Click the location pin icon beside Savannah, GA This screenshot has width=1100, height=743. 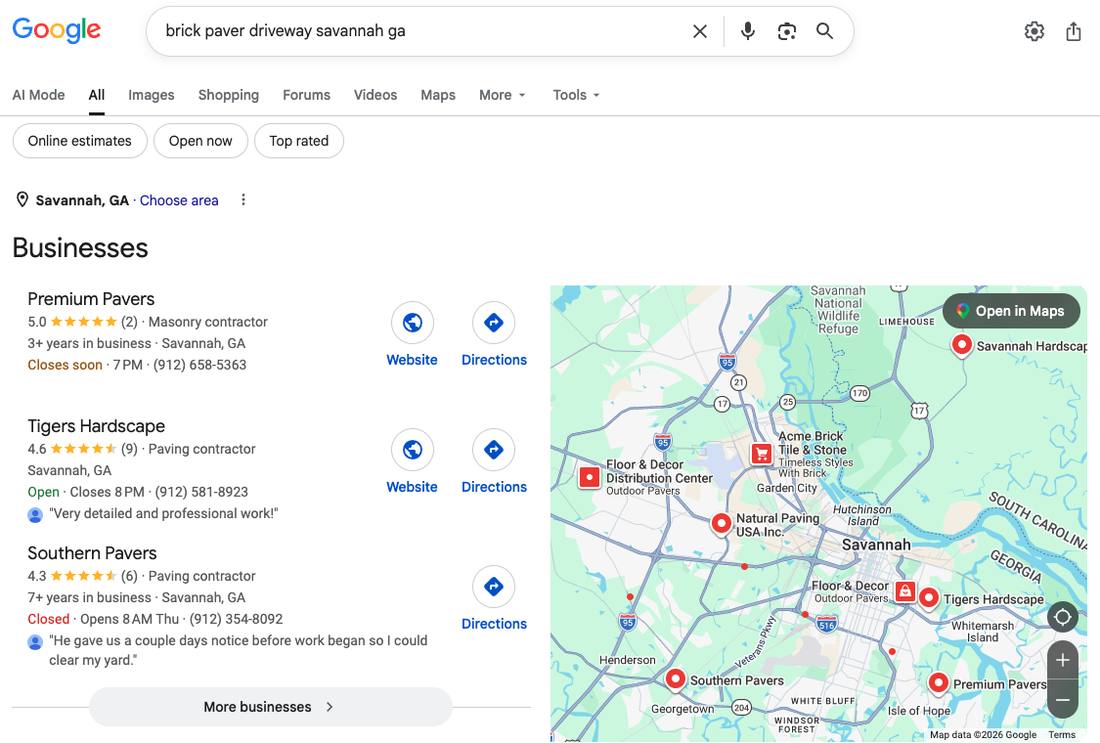[x=22, y=200]
